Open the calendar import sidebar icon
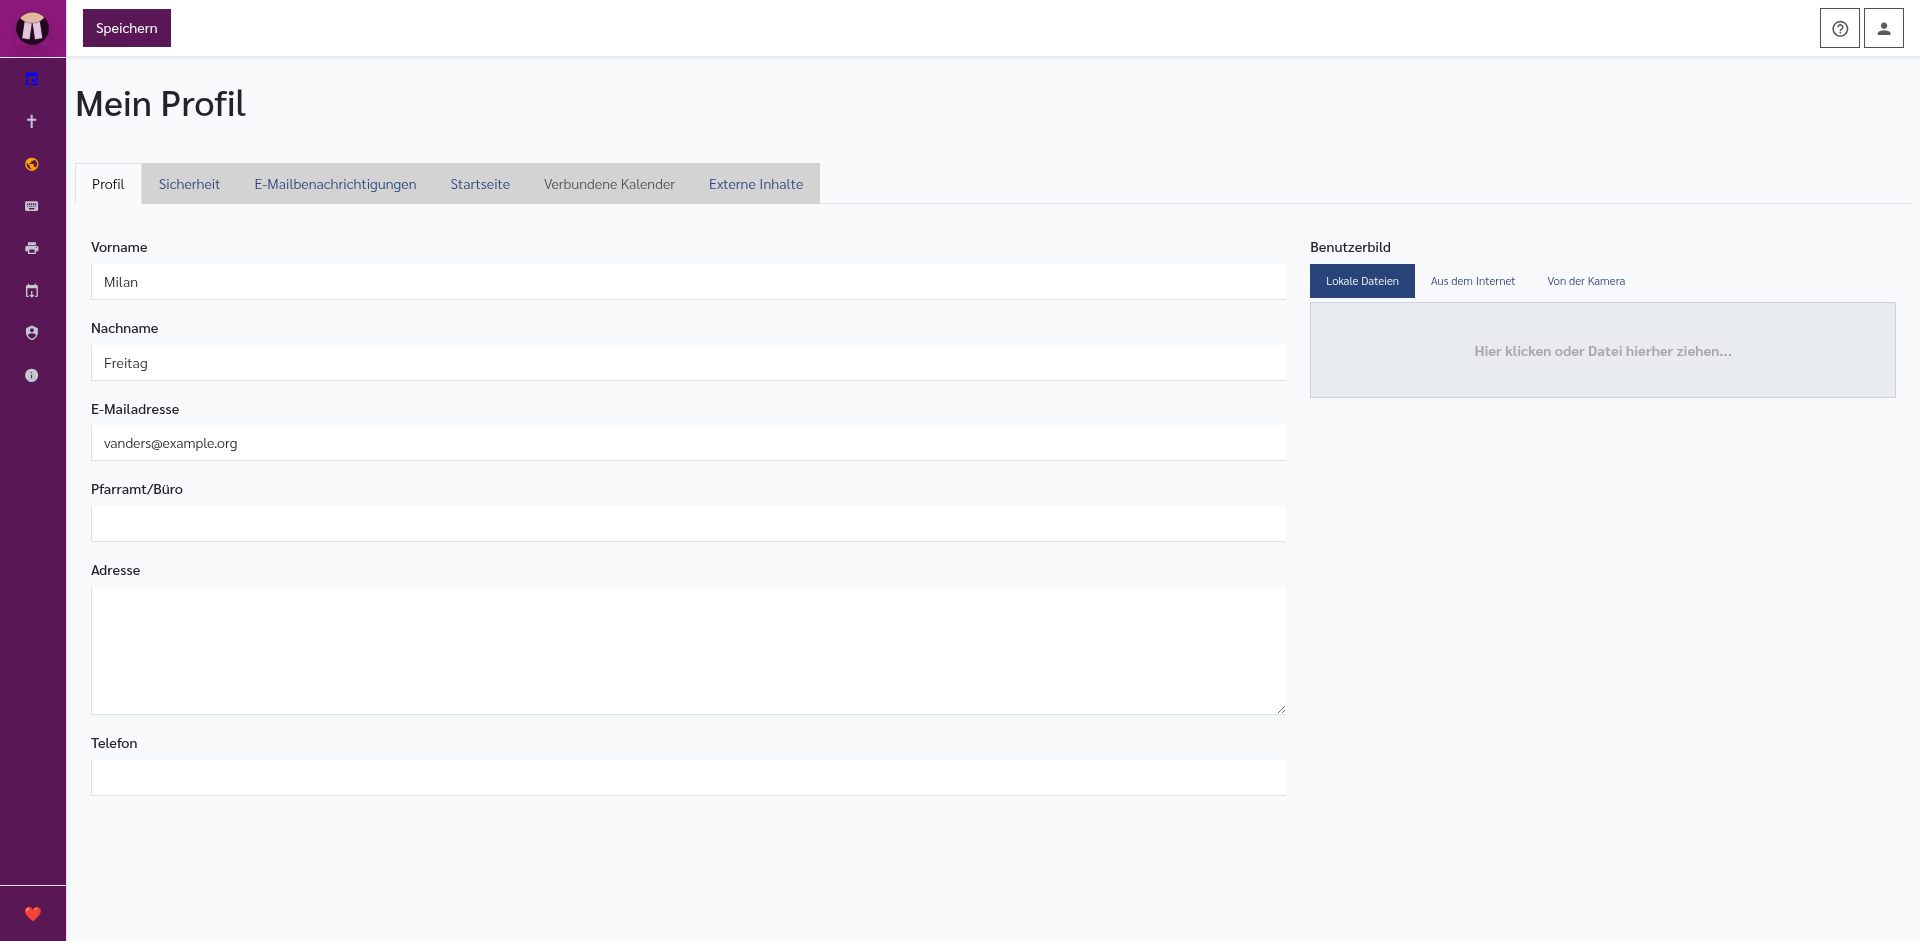 coord(32,291)
